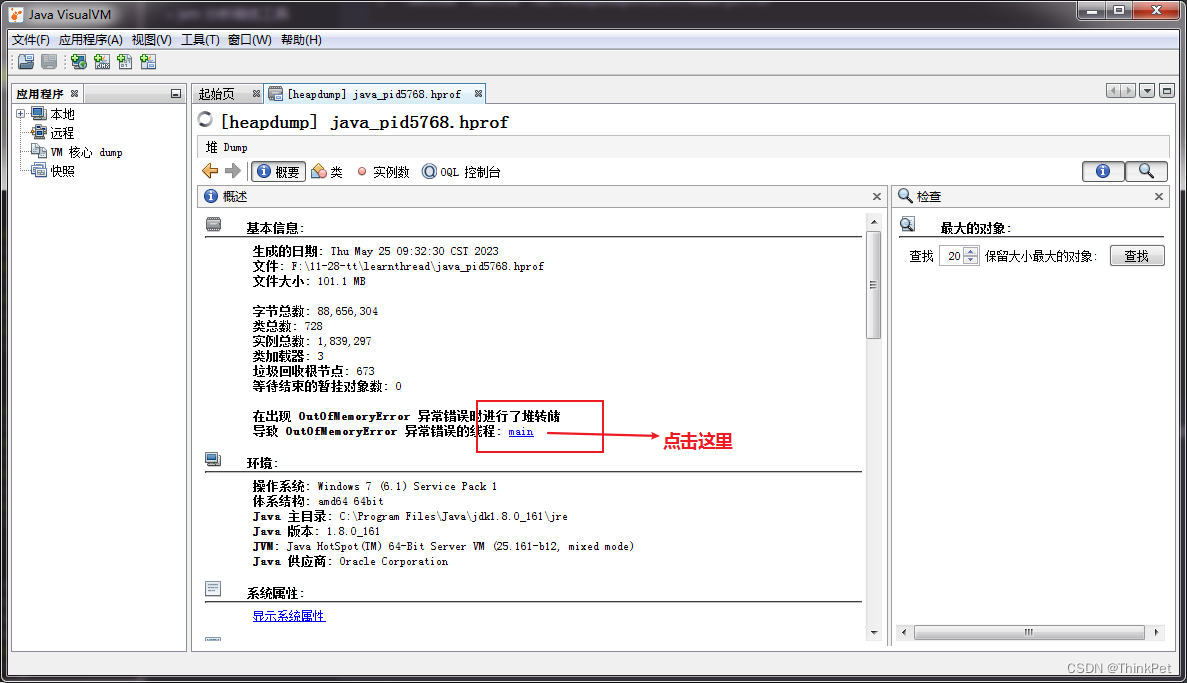
Task: Click the Add JMX Connection toolbar icon
Action: coord(102,62)
